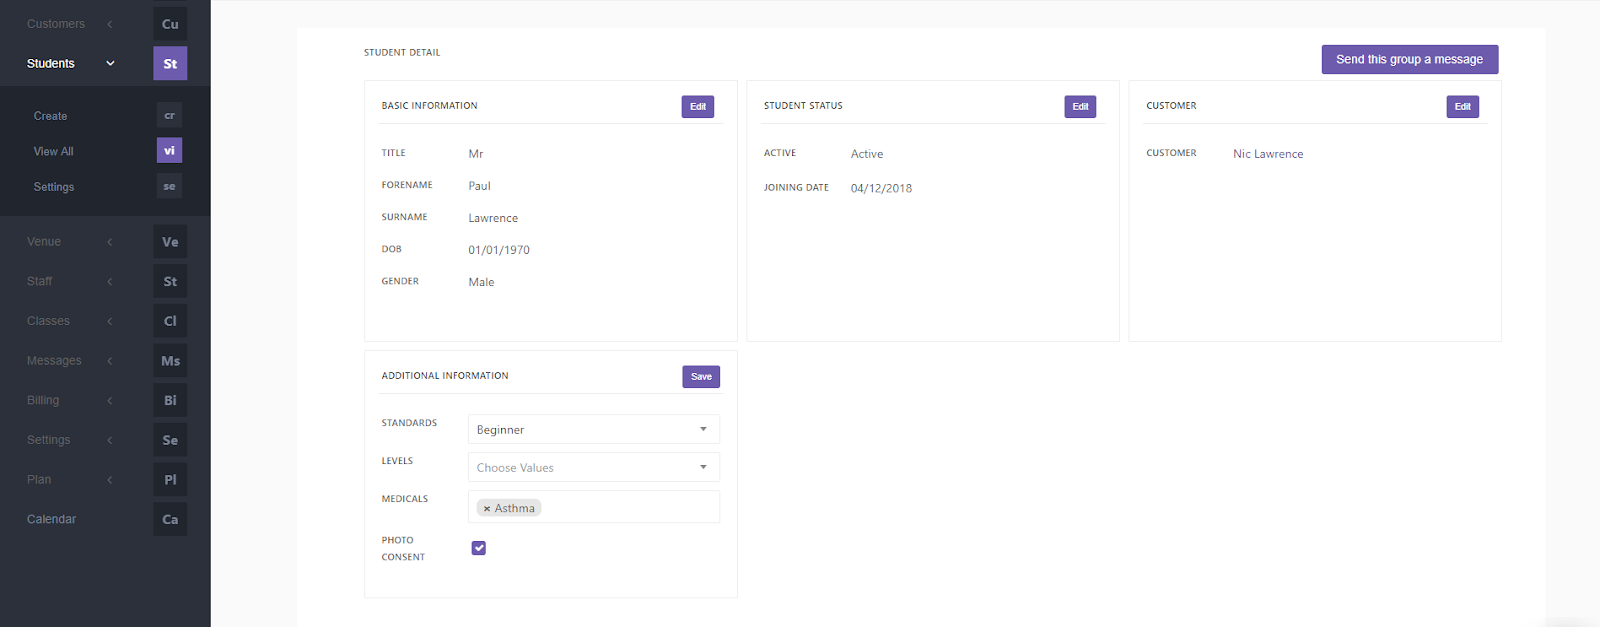Open the Venue sidebar menu
The height and width of the screenshot is (627, 1600).
(x=44, y=242)
